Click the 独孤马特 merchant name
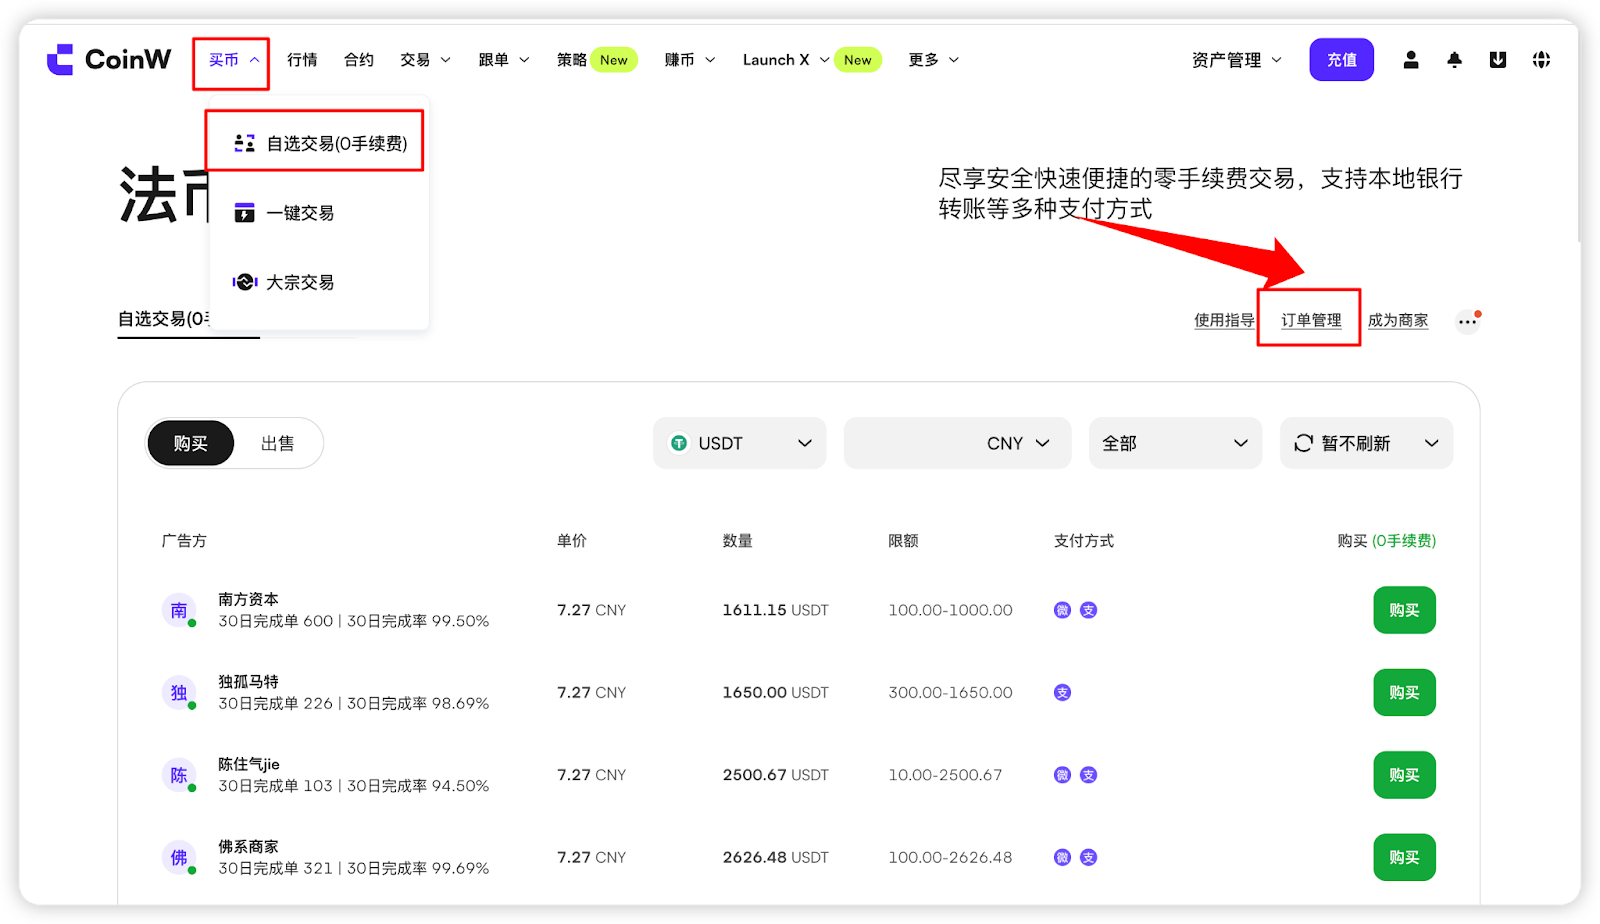Viewport: 1600px width, 924px height. [248, 681]
